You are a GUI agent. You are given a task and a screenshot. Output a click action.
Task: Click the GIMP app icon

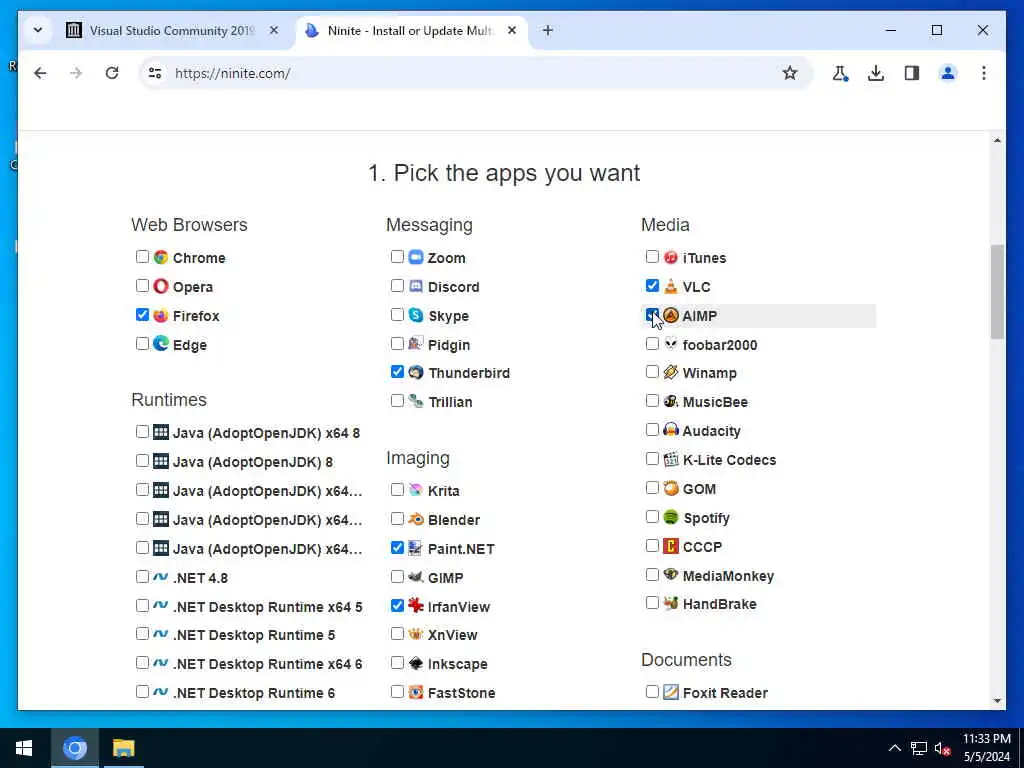tap(416, 577)
